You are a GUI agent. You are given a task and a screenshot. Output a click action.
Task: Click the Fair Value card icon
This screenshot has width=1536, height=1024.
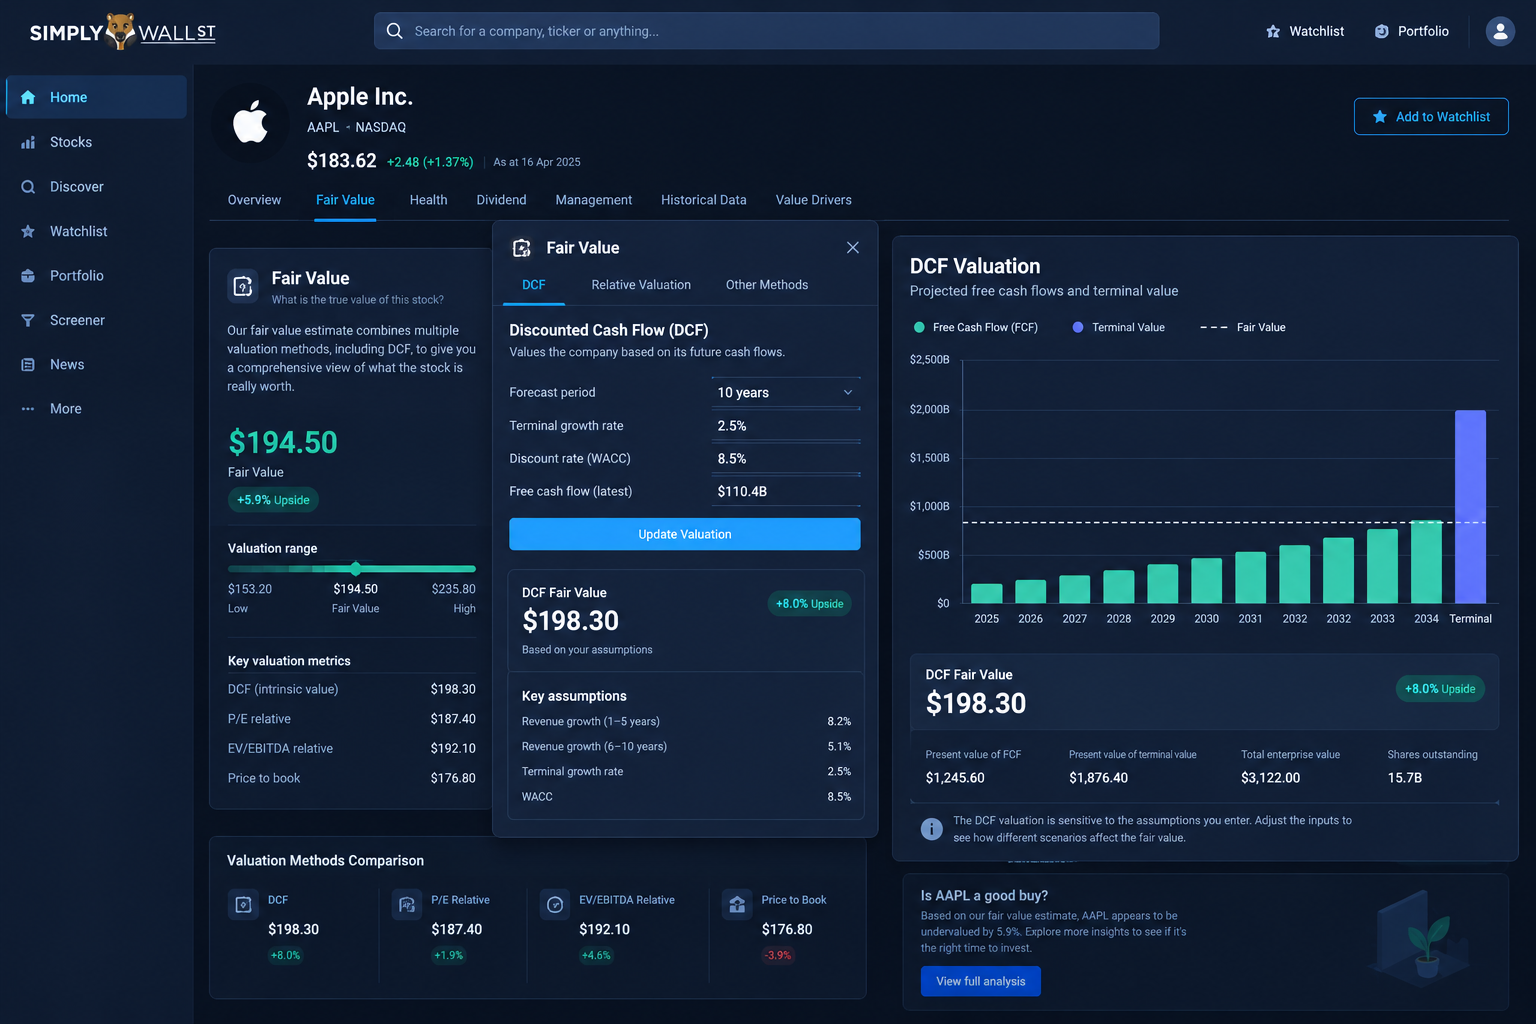(x=243, y=286)
